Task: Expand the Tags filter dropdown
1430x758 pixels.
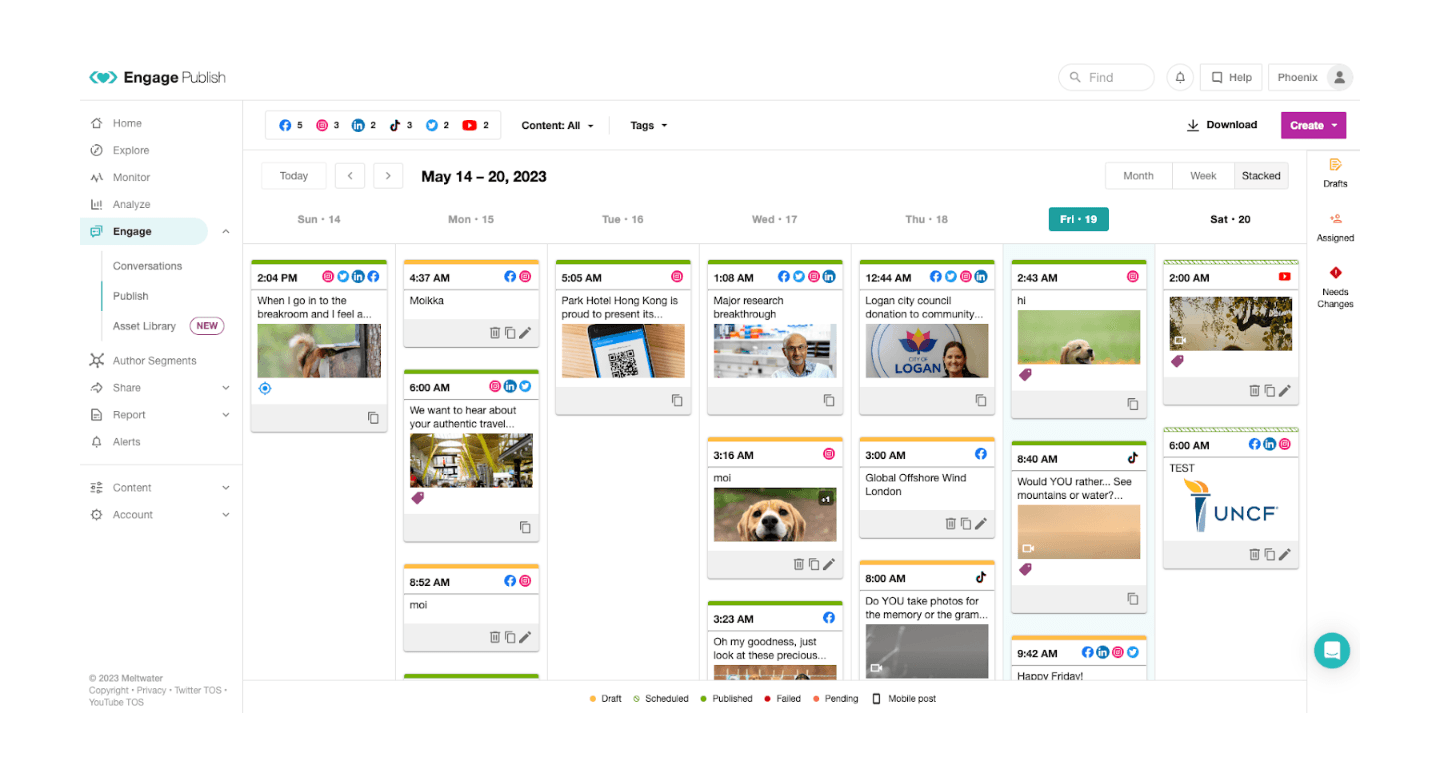Action: [x=648, y=126]
